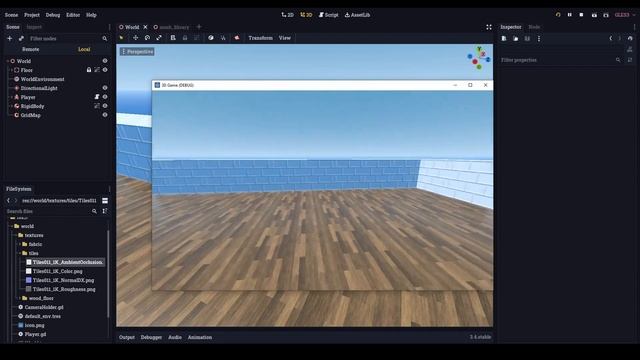Screen dimensions: 640x360
Task: Expand the wood_floor folder
Action: click(20, 298)
